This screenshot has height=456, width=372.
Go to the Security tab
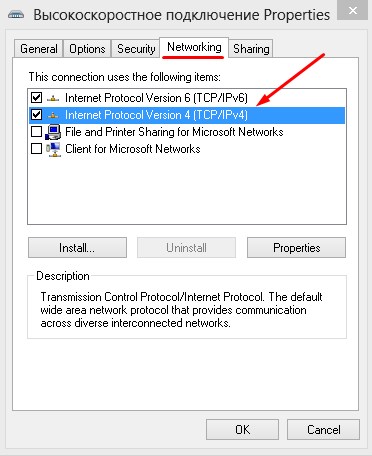(x=136, y=49)
